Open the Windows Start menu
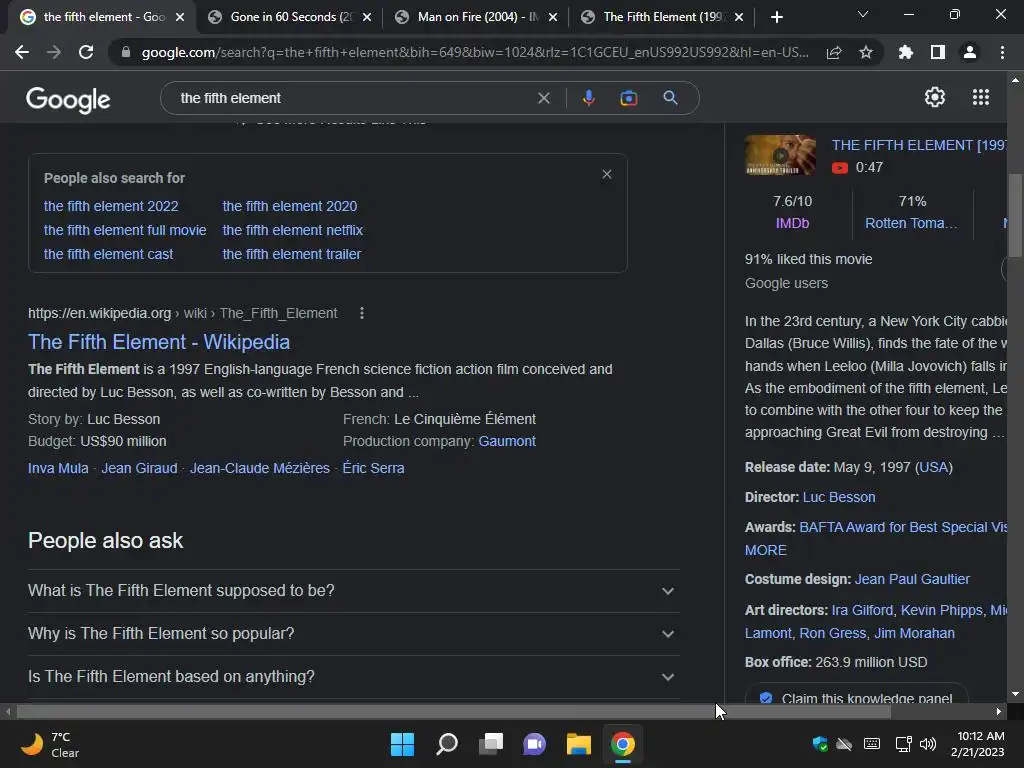 pyautogui.click(x=402, y=744)
